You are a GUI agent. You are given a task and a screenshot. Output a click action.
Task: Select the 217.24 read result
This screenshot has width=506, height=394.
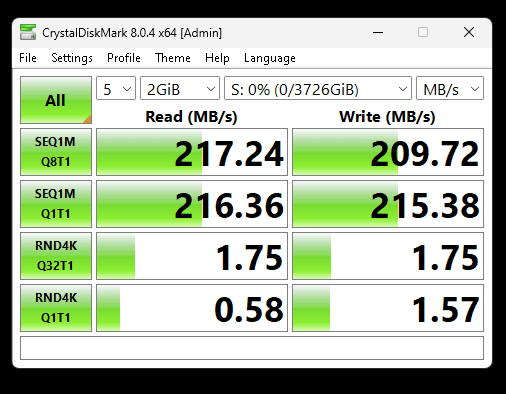tap(192, 152)
